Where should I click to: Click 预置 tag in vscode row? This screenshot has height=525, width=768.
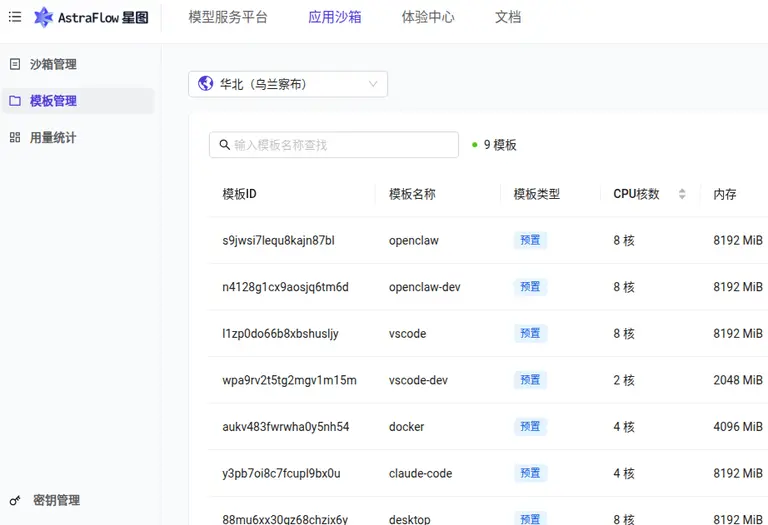[530, 333]
